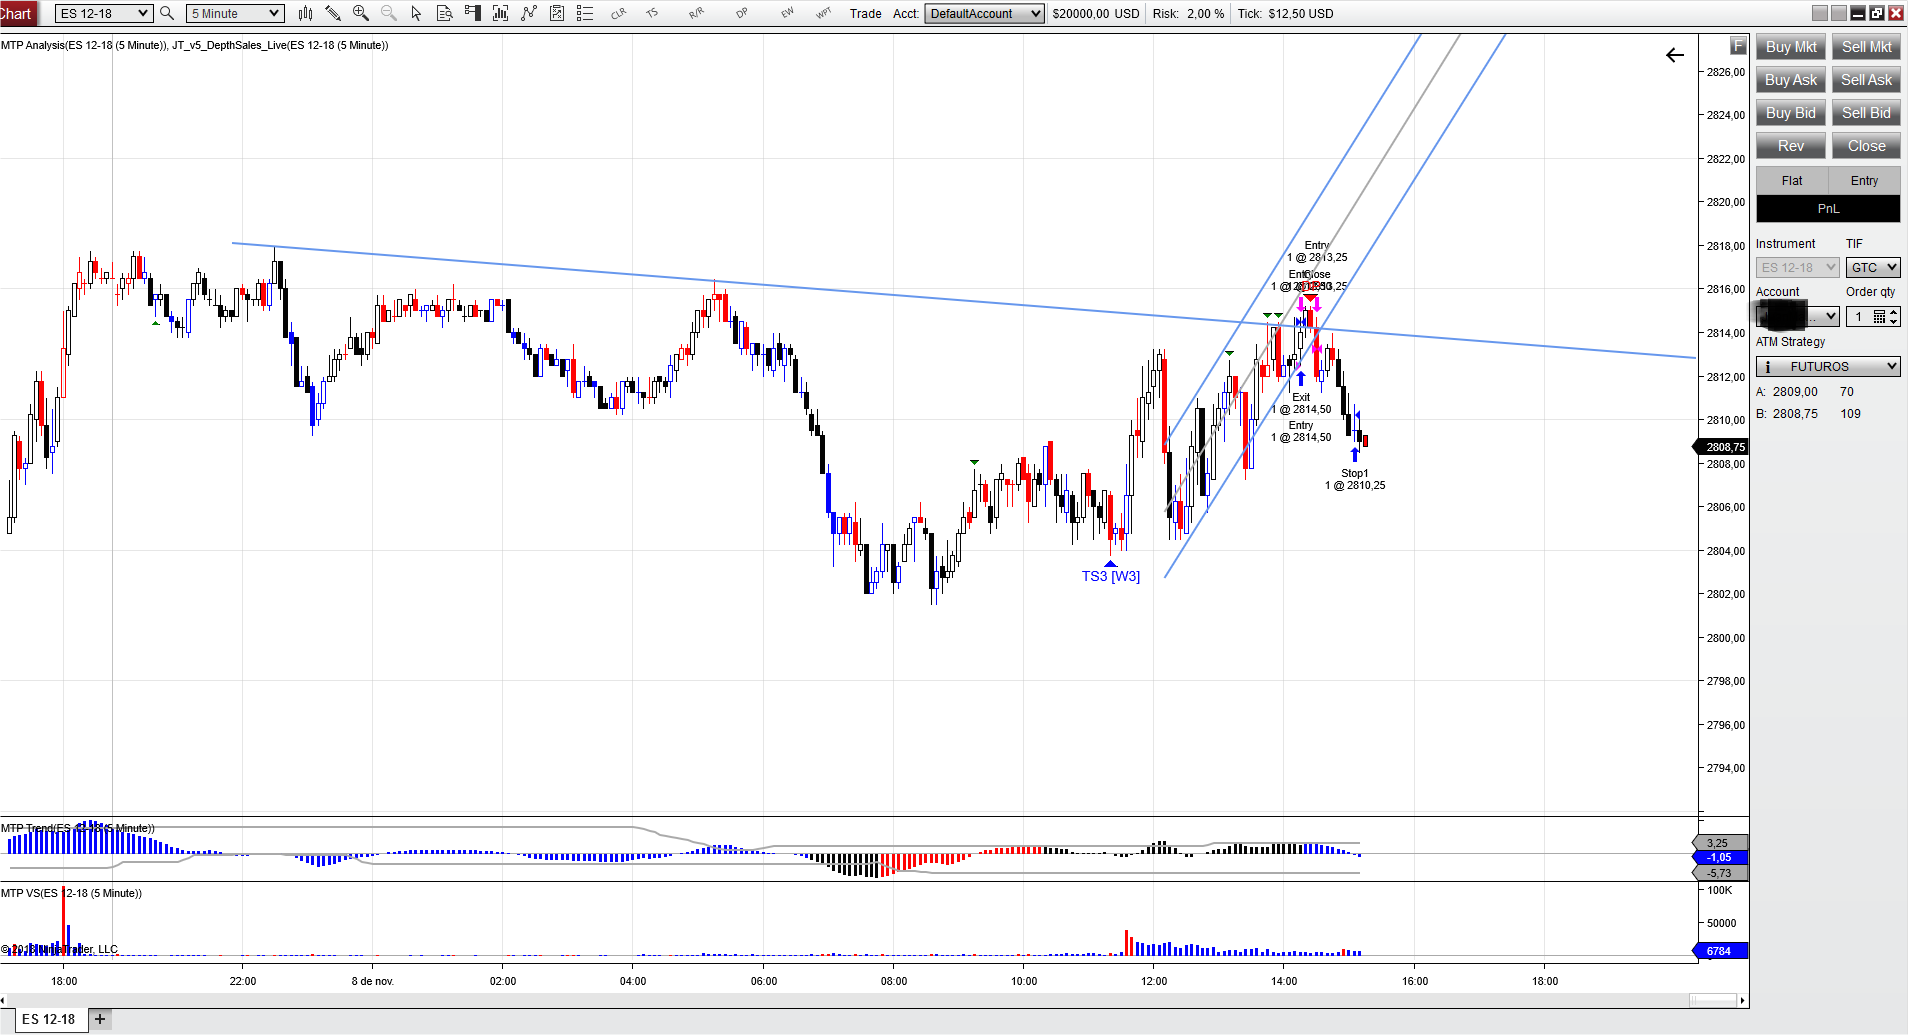Image resolution: width=1908 pixels, height=1035 pixels.
Task: Expand the FUTUROS ATM Strategy dropdown
Action: coord(1828,367)
